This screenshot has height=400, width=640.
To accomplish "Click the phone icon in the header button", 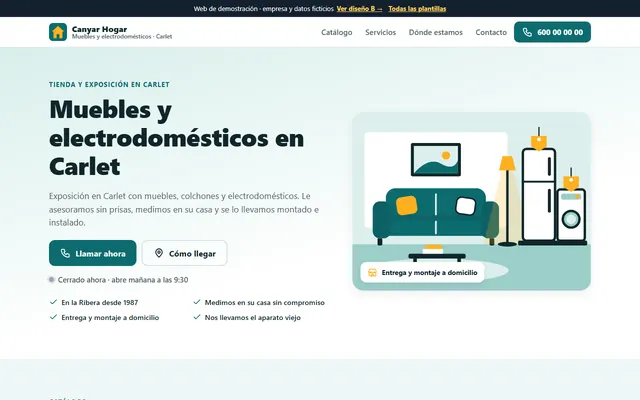I will (x=527, y=32).
